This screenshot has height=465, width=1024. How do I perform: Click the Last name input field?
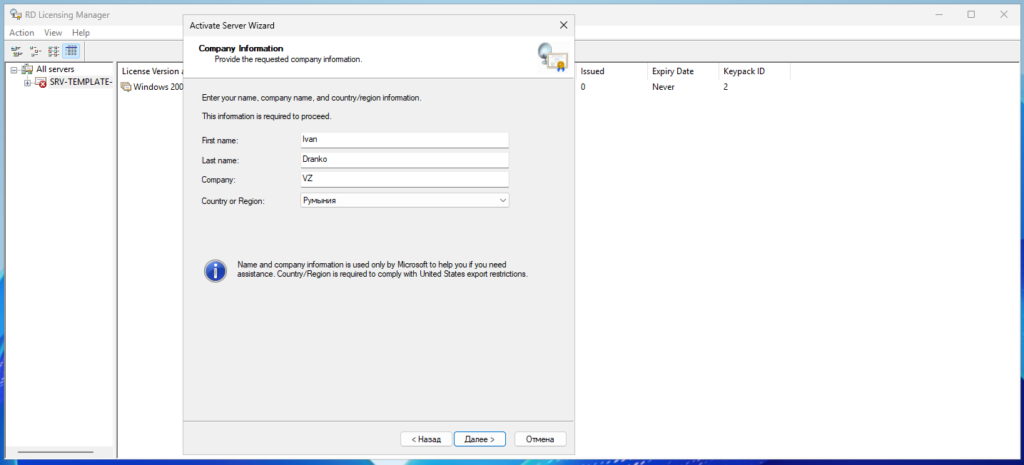point(404,159)
